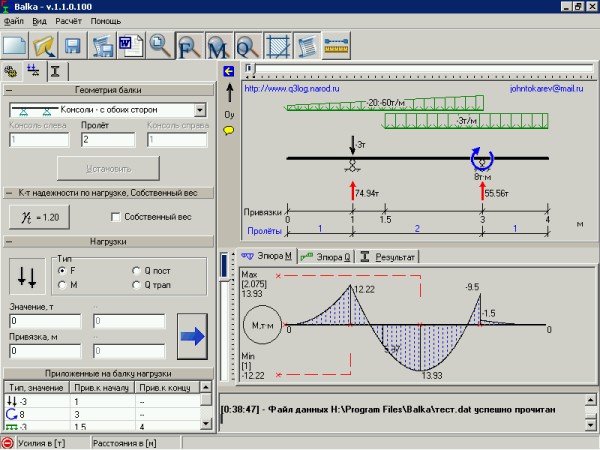Click the Прив.к началу column header
The width and height of the screenshot is (600, 450).
tap(102, 388)
